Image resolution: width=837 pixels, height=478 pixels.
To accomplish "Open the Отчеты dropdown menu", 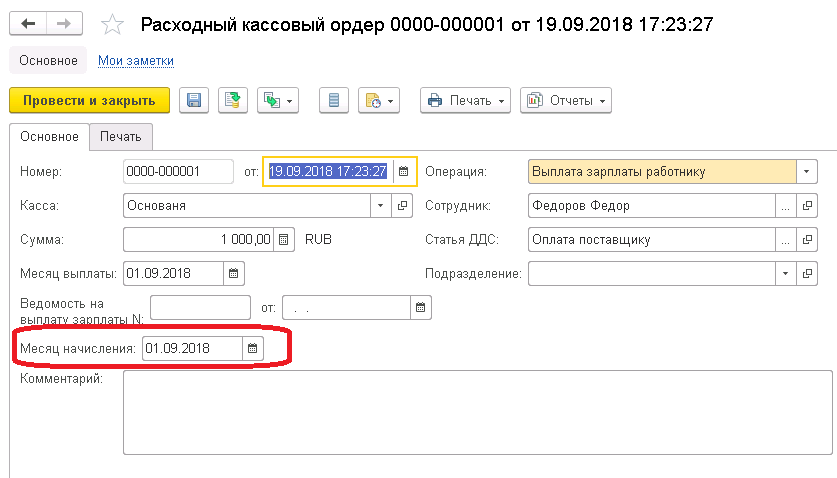I will click(x=566, y=100).
